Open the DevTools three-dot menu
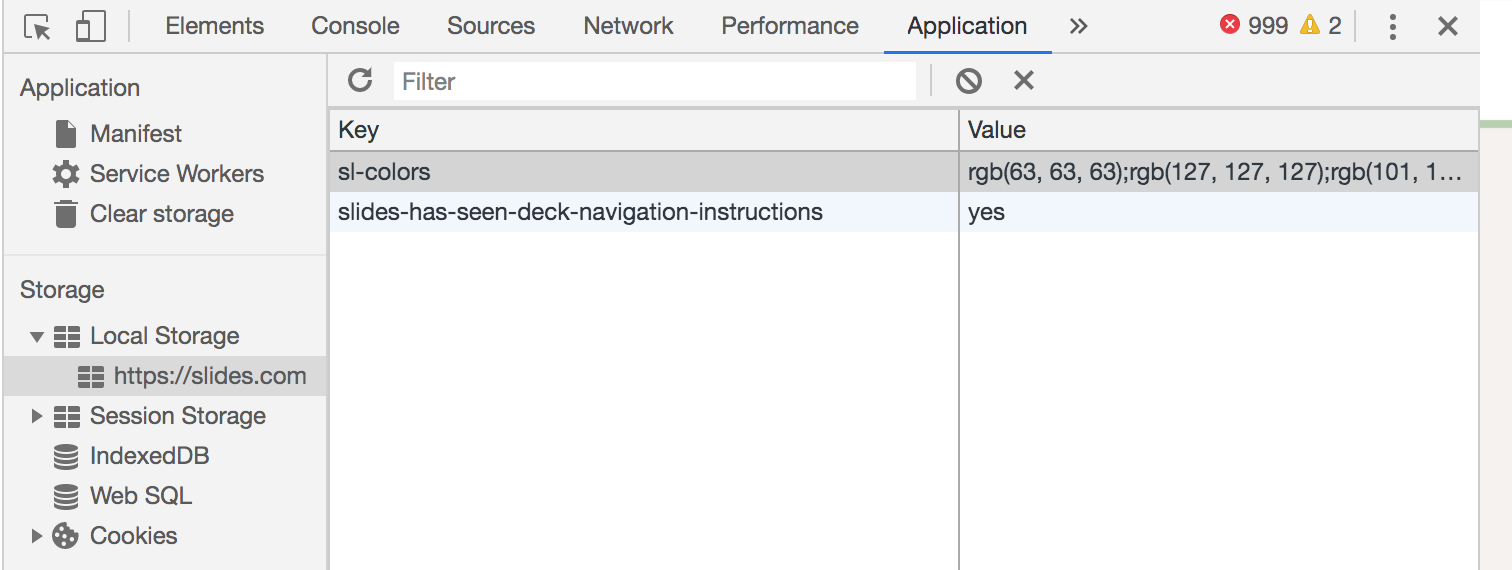Image resolution: width=1512 pixels, height=570 pixels. (x=1392, y=27)
